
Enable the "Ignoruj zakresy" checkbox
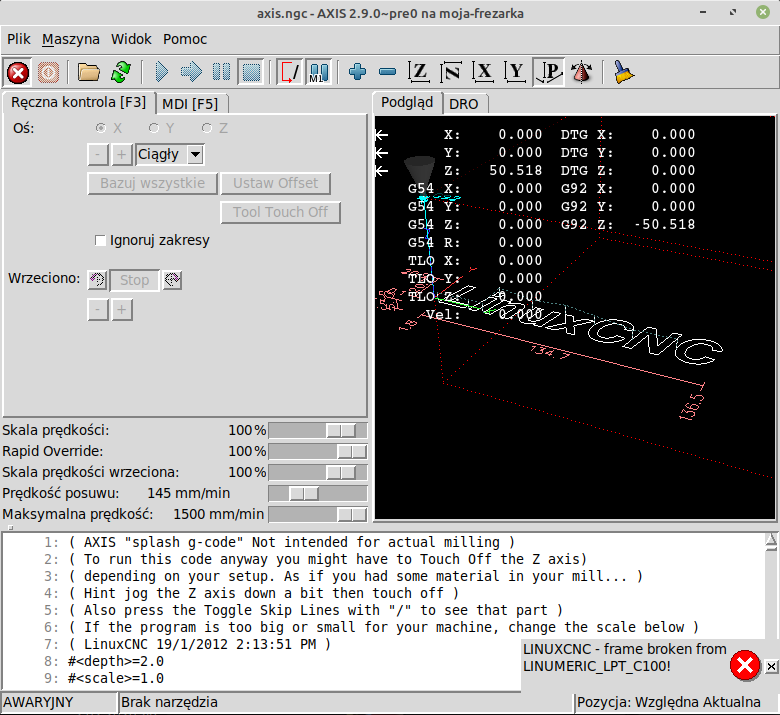(x=100, y=240)
